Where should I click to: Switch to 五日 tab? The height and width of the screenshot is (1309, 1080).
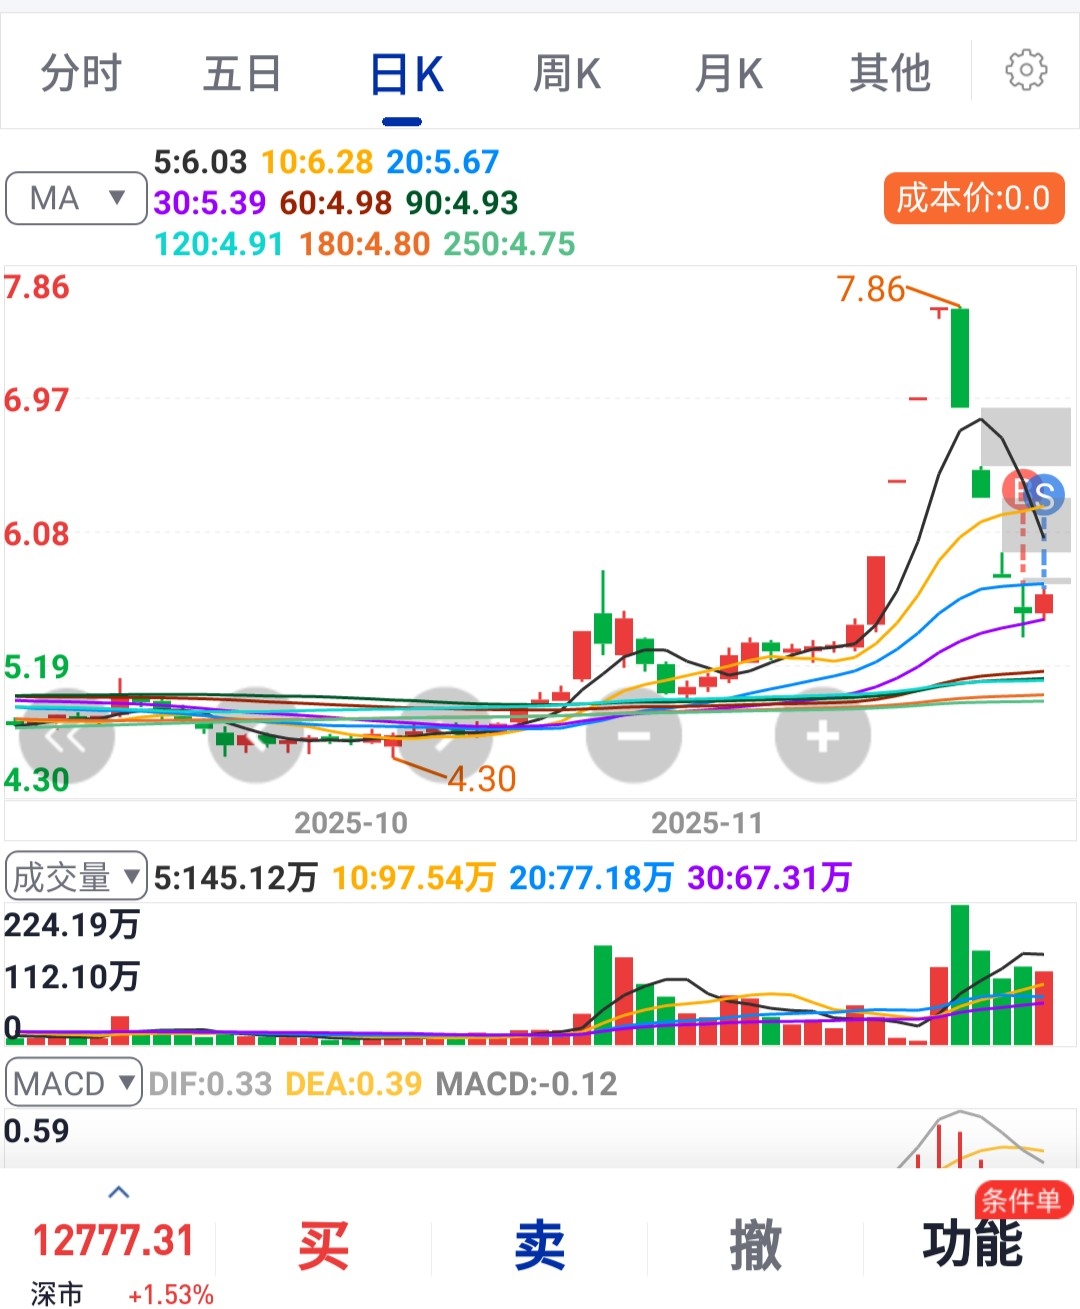(x=242, y=73)
